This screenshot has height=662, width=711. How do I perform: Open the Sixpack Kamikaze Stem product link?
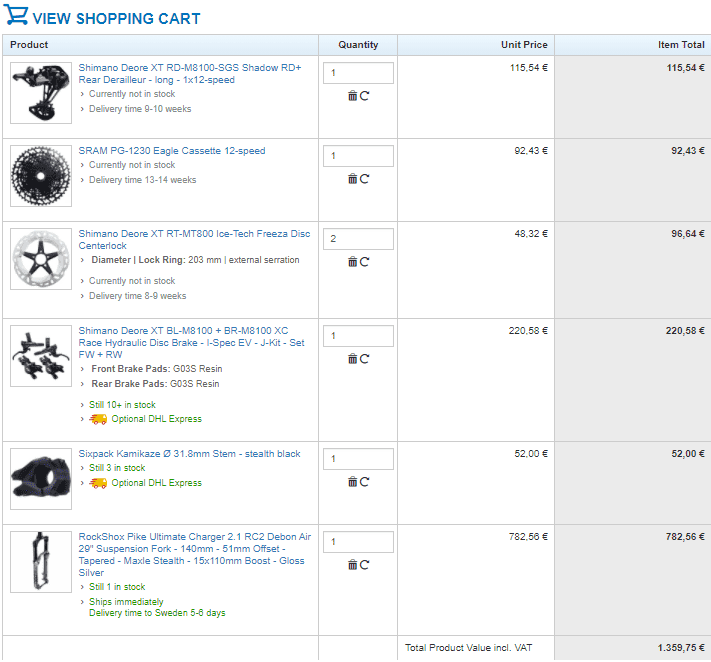pyautogui.click(x=189, y=454)
